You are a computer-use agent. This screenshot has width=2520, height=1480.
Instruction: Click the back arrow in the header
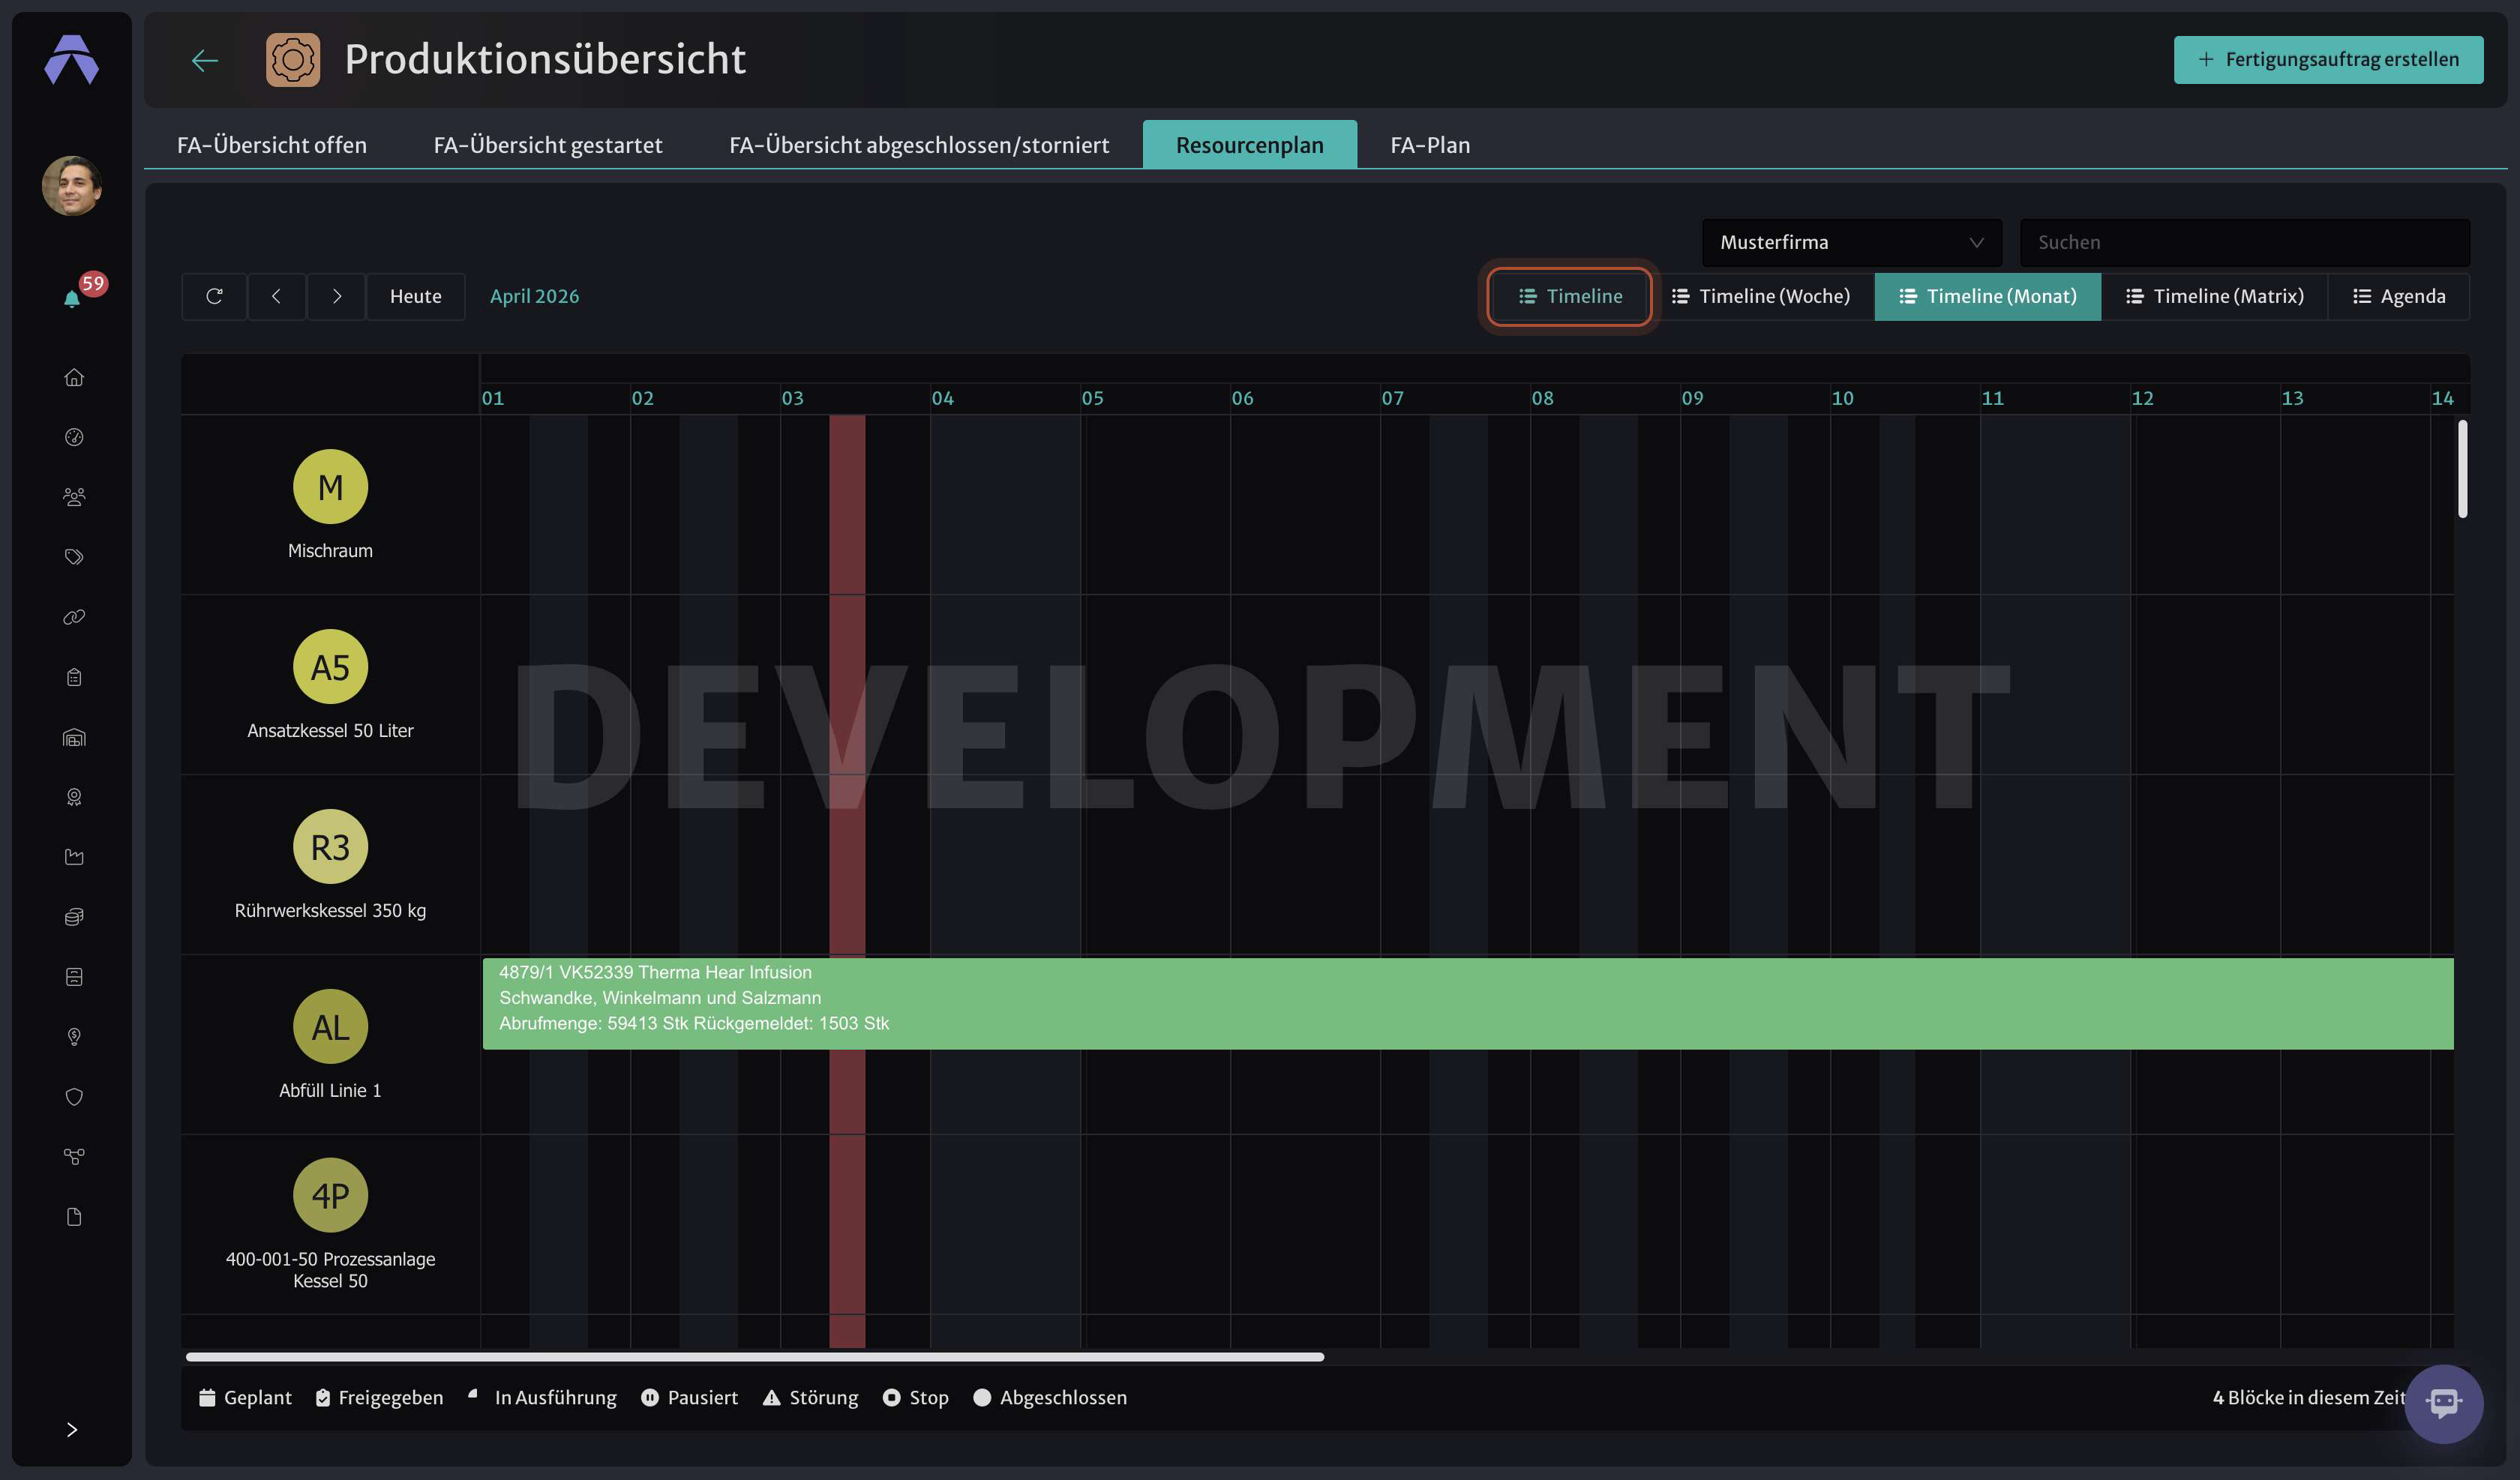[205, 60]
